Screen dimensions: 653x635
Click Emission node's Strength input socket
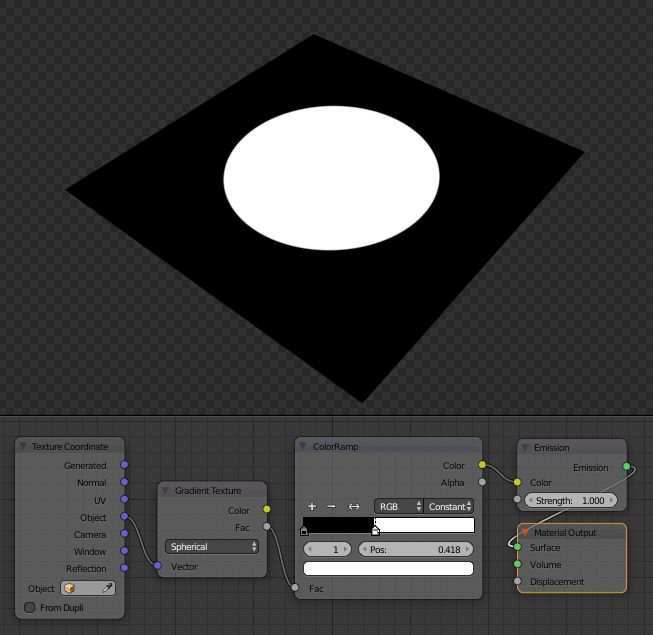pyautogui.click(x=517, y=499)
